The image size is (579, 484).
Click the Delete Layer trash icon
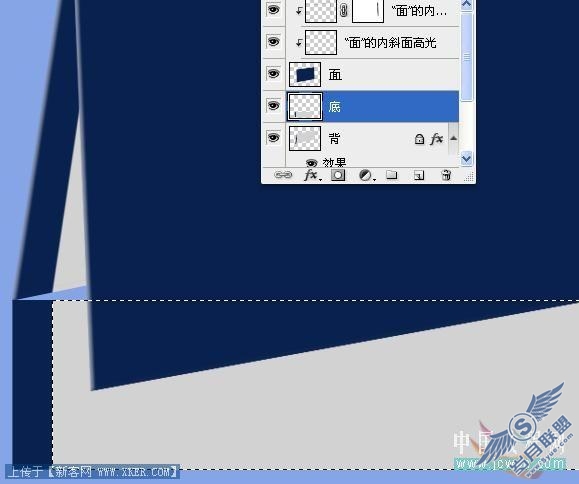point(446,175)
